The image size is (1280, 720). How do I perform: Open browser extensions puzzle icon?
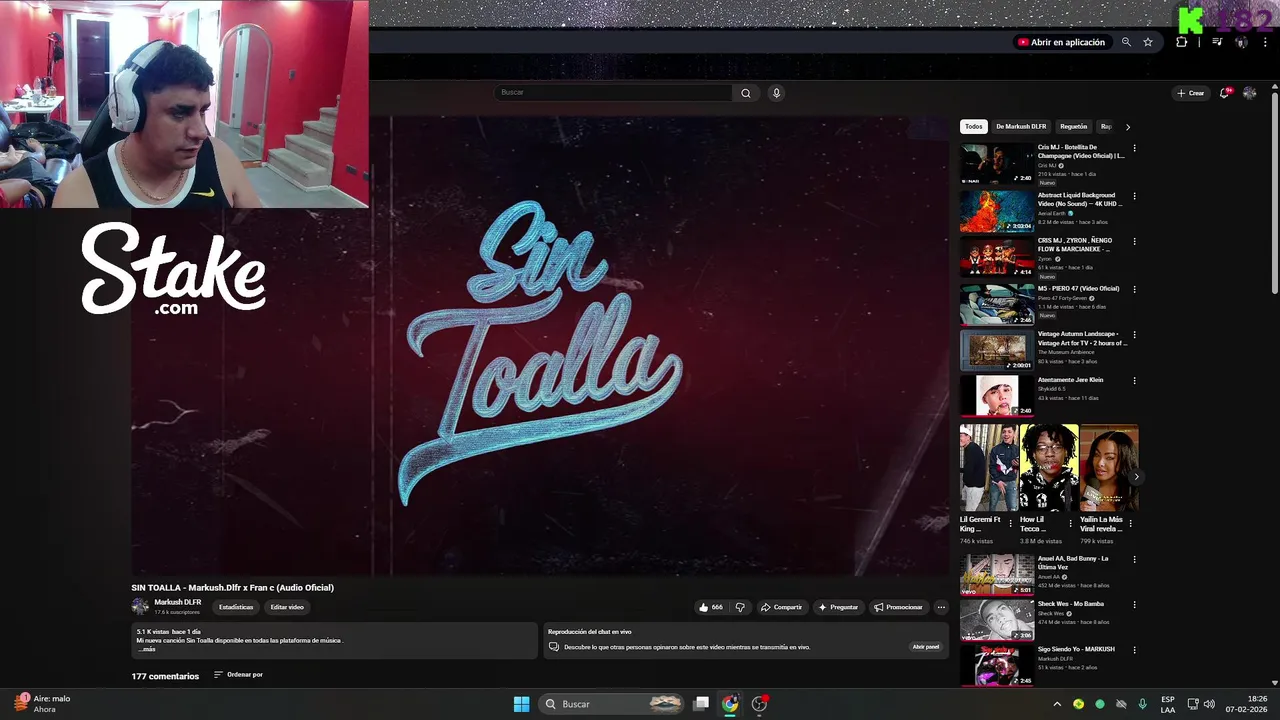pos(1182,42)
